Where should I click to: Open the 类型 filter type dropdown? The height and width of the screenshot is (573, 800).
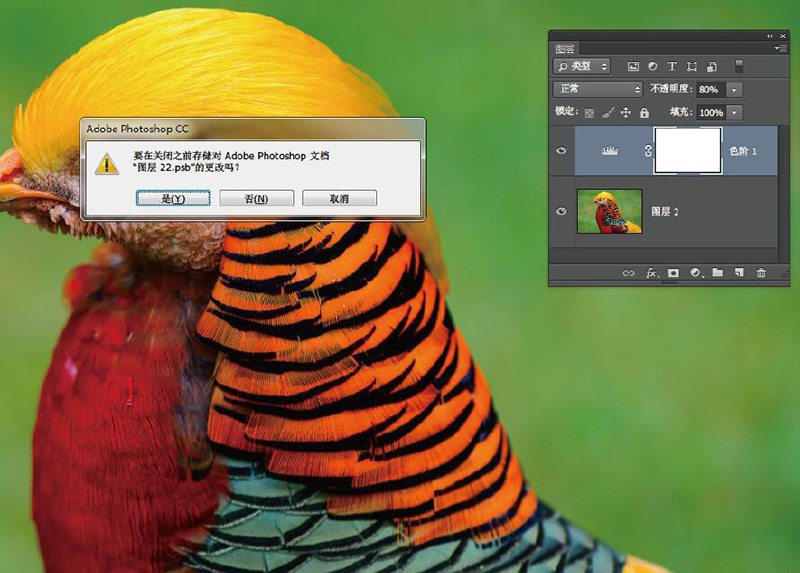583,67
